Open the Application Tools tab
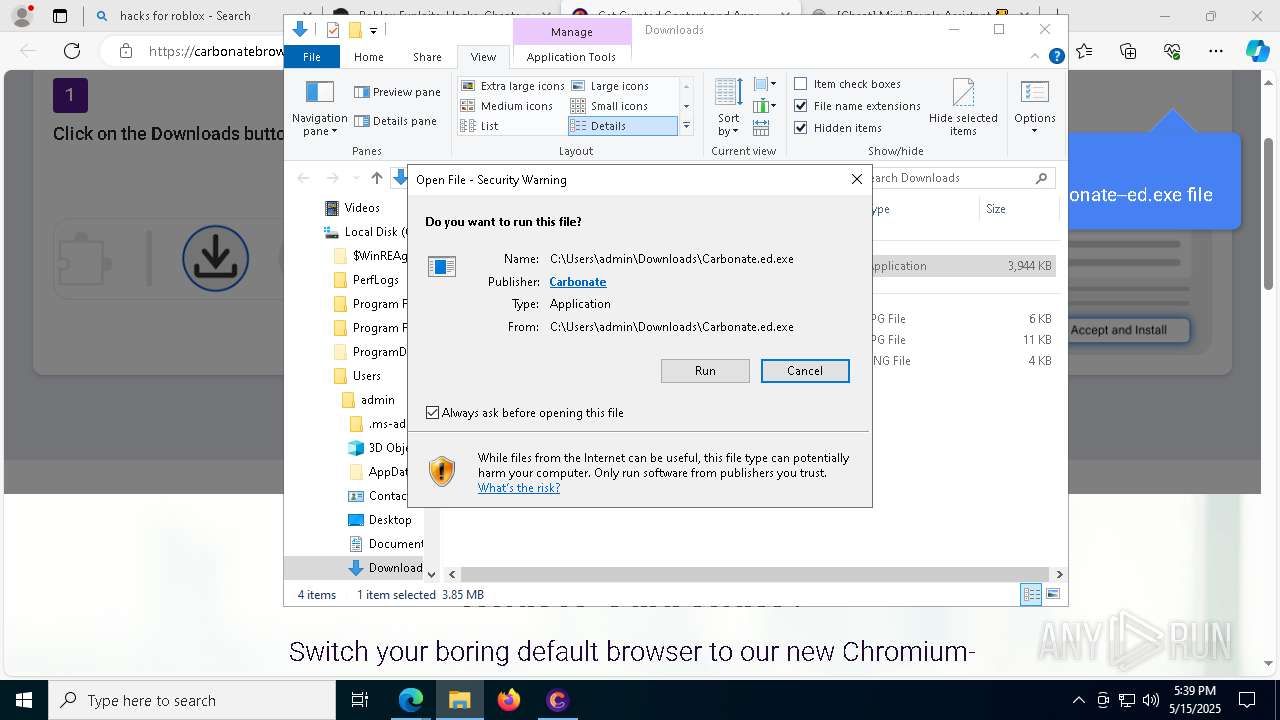 [x=571, y=57]
